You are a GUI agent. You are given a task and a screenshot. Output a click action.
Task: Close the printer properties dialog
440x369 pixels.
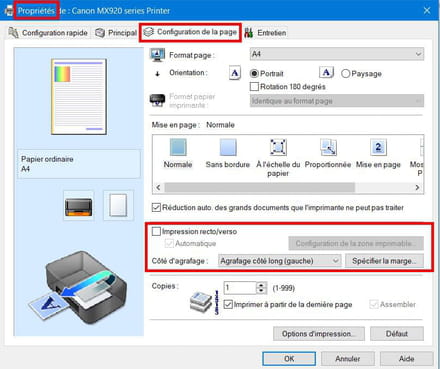pyautogui.click(x=427, y=10)
